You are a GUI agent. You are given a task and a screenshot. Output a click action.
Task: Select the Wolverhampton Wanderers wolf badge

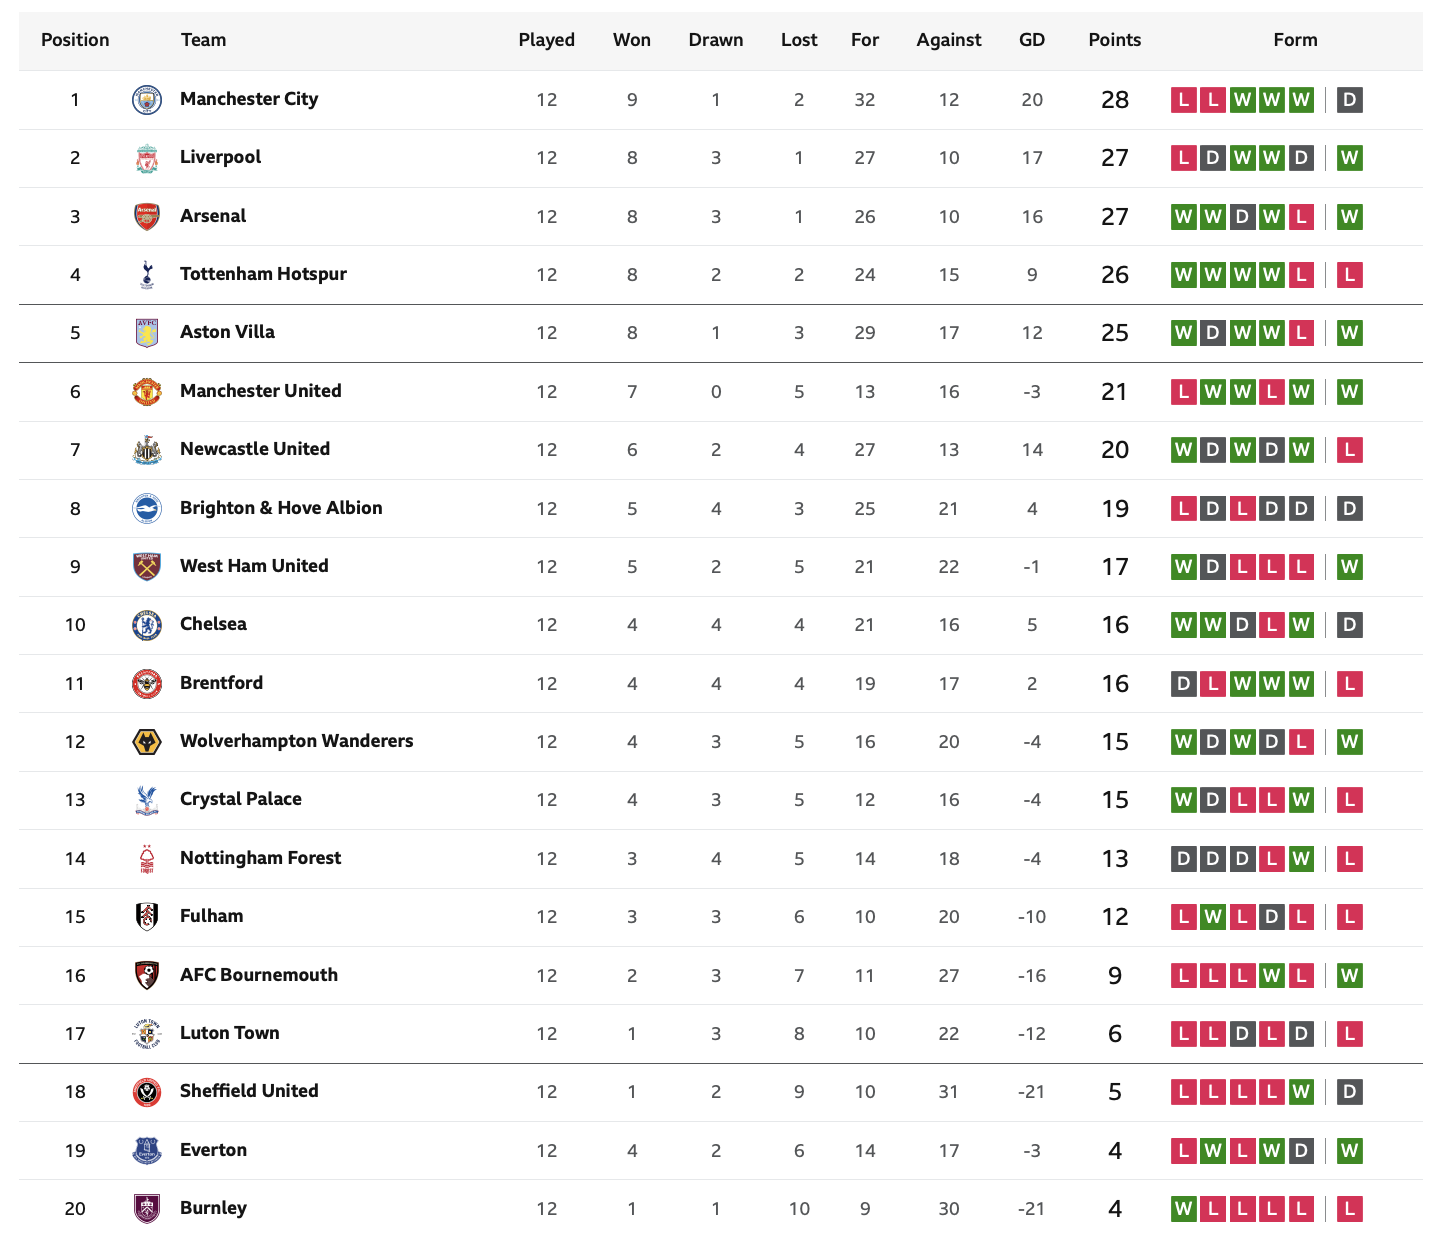pos(147,741)
